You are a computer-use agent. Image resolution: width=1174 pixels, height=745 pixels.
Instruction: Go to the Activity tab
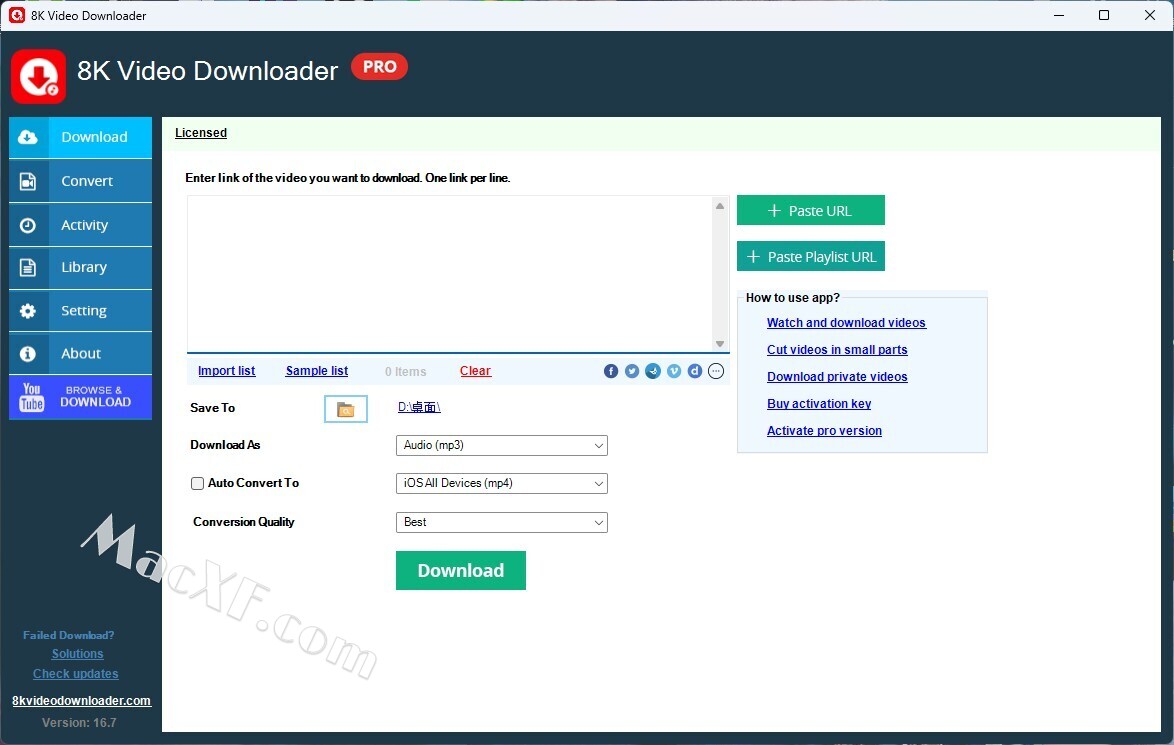click(x=81, y=225)
